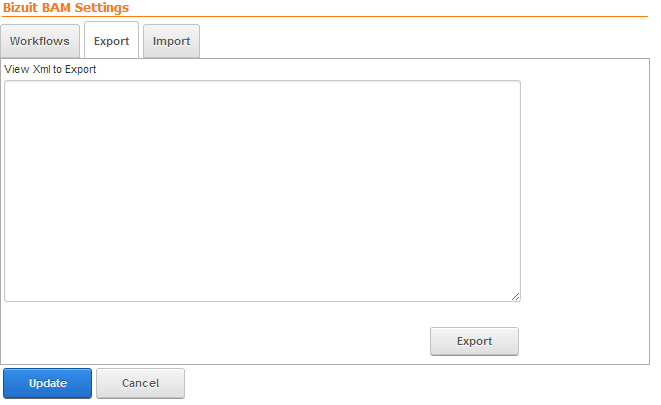Activate the currently selected Export tab
The width and height of the screenshot is (661, 405).
[111, 40]
